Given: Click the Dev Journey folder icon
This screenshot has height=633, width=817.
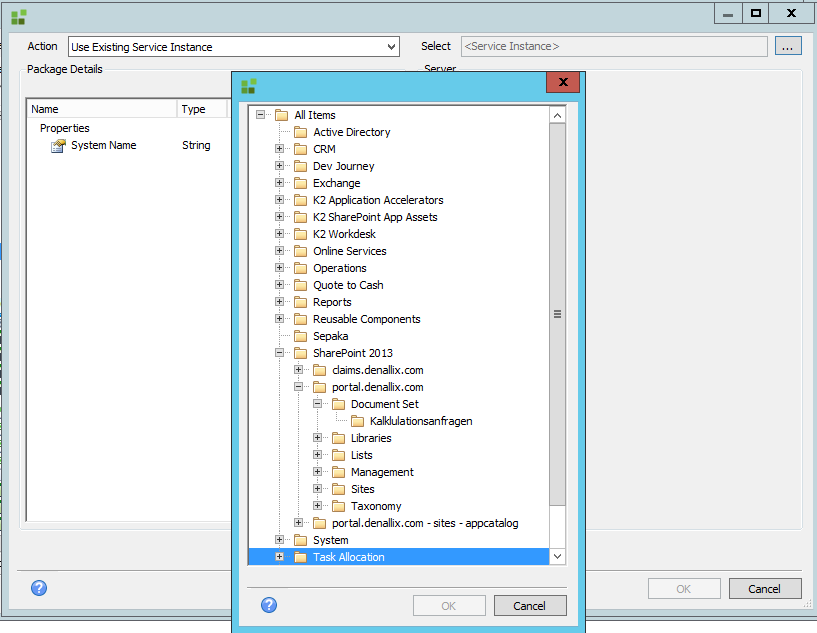Looking at the screenshot, I should pyautogui.click(x=300, y=166).
